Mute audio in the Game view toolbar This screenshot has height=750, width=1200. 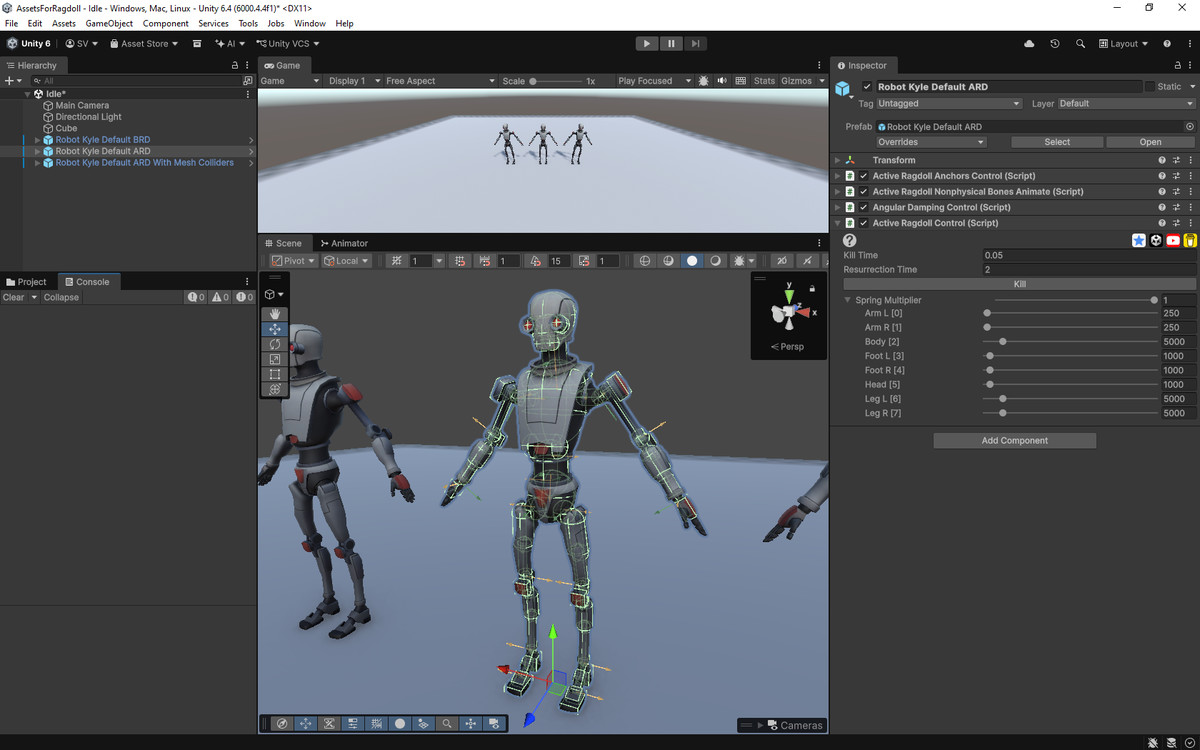click(x=722, y=81)
